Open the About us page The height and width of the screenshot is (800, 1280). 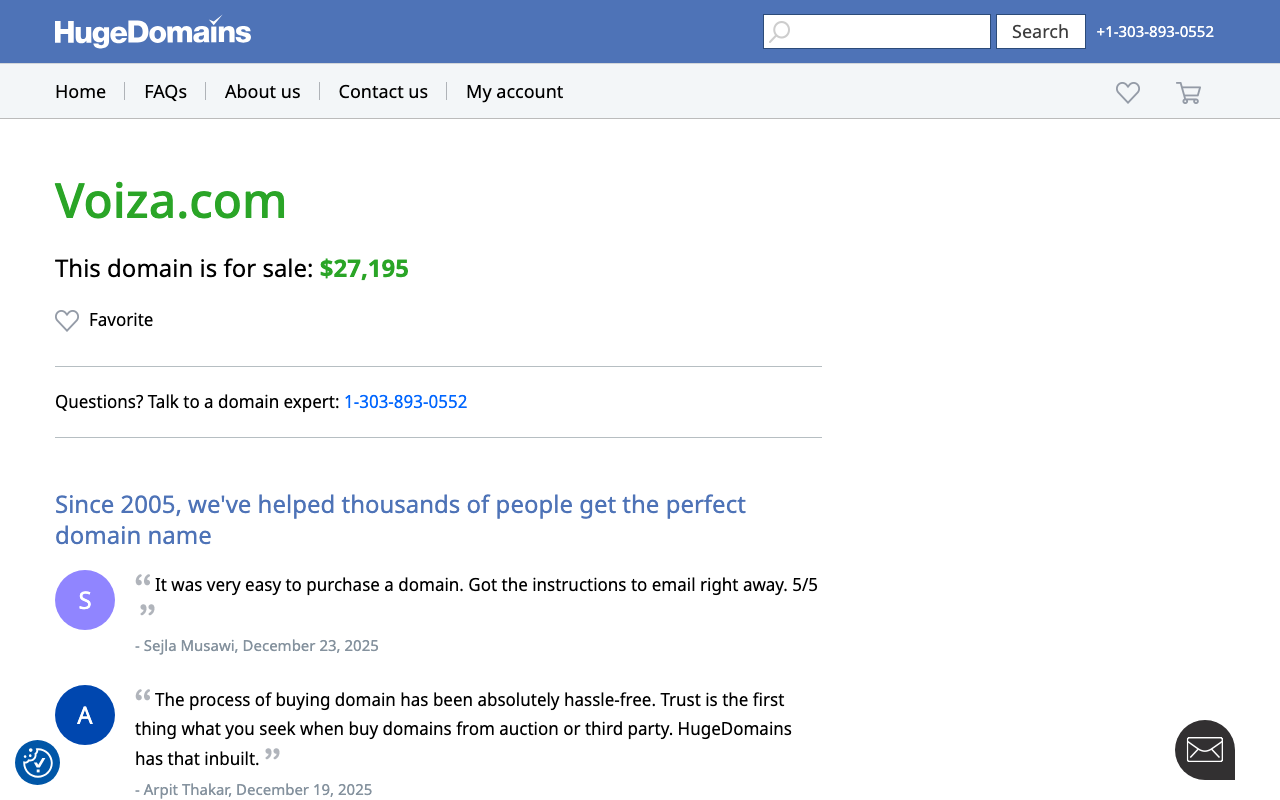(262, 92)
